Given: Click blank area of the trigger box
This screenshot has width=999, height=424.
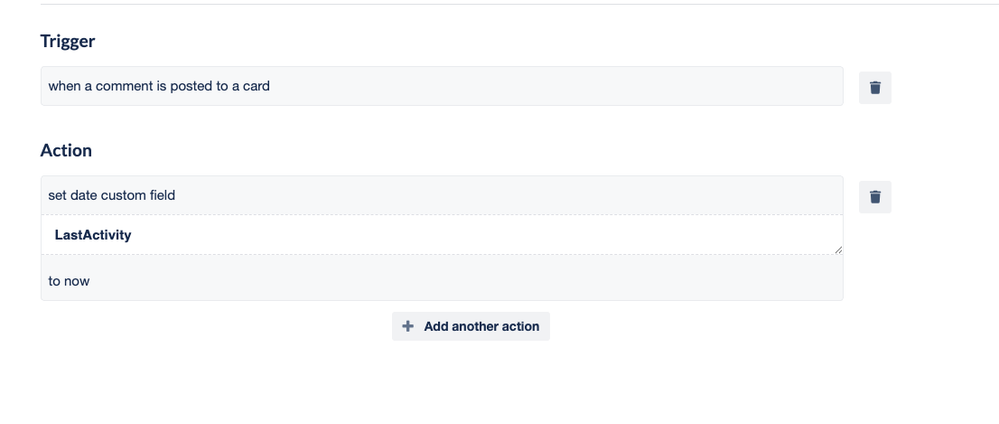Looking at the screenshot, I should (554, 86).
